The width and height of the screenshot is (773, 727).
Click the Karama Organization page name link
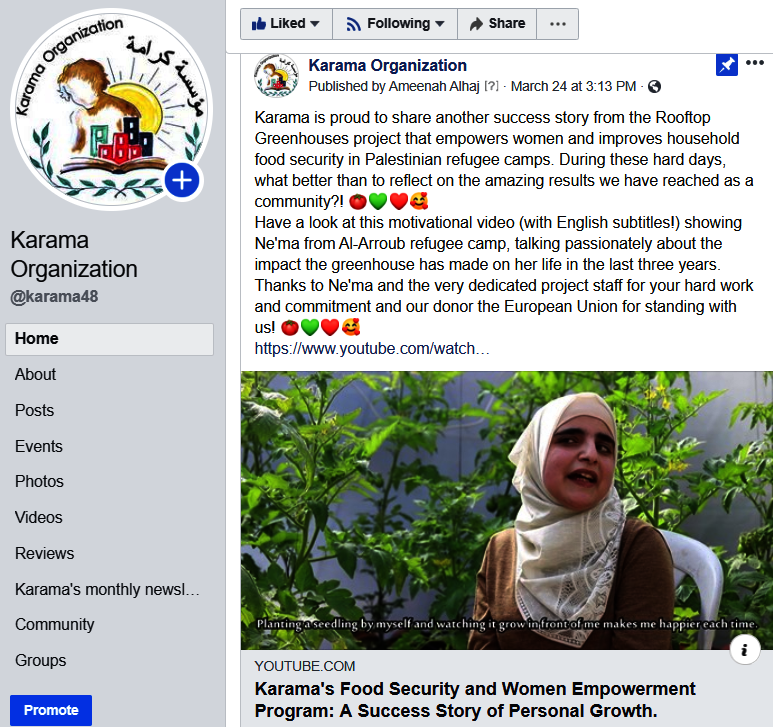tap(387, 66)
